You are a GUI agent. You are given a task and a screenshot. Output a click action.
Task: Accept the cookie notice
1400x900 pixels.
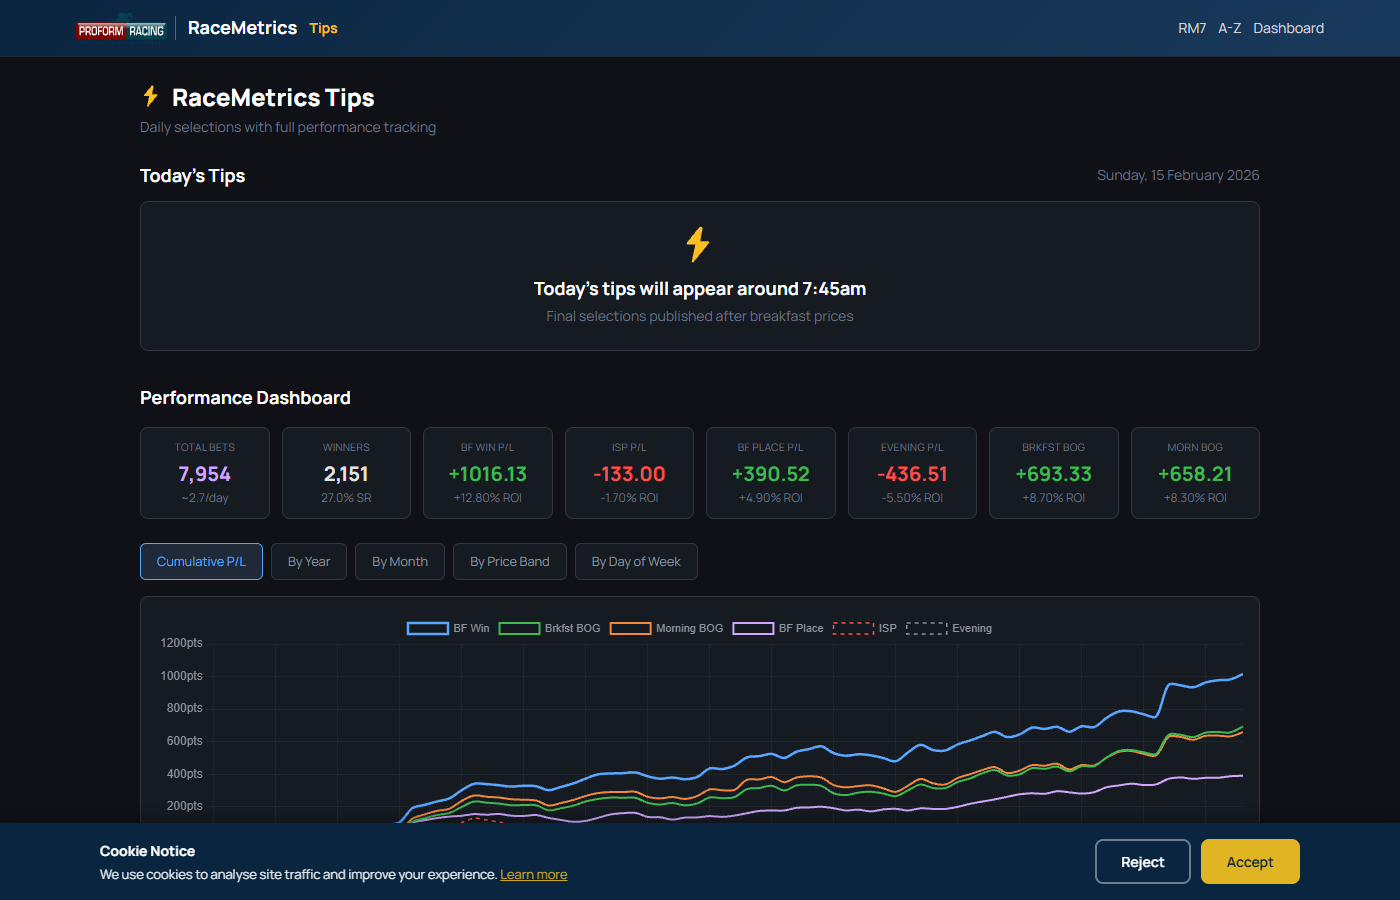click(x=1249, y=861)
